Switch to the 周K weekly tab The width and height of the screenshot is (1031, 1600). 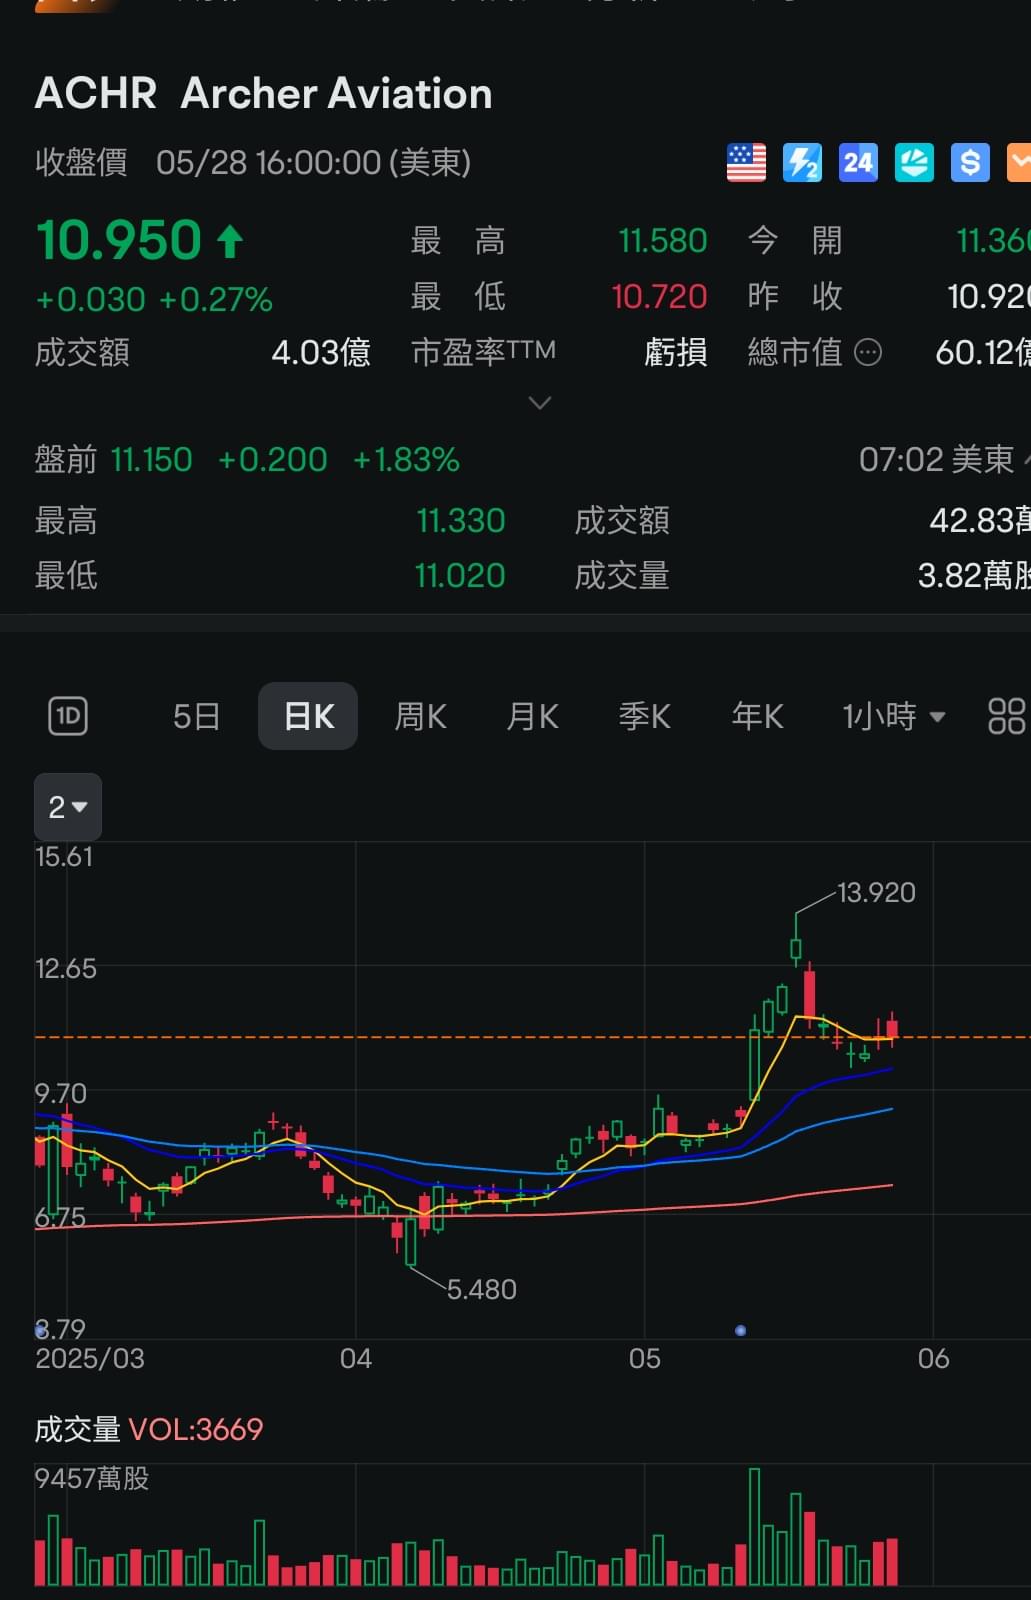point(420,716)
